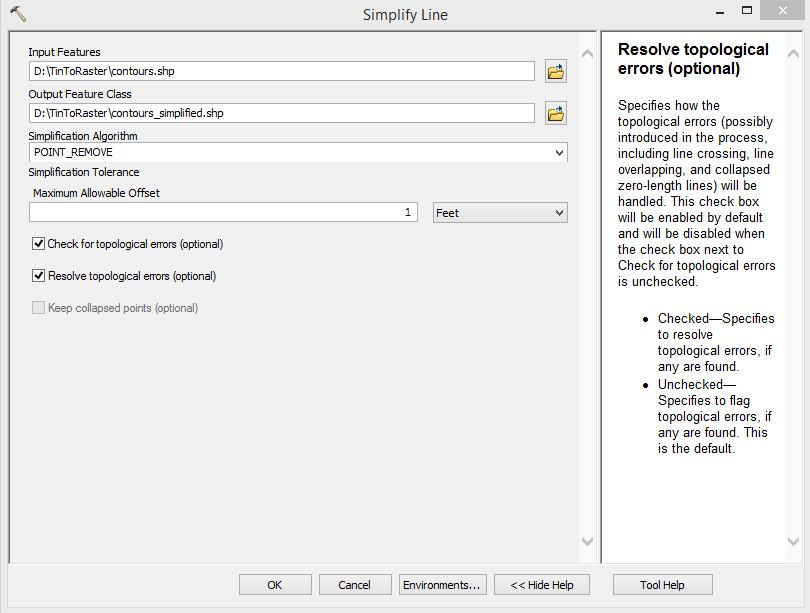Browse for Input Features folder icon

click(556, 71)
